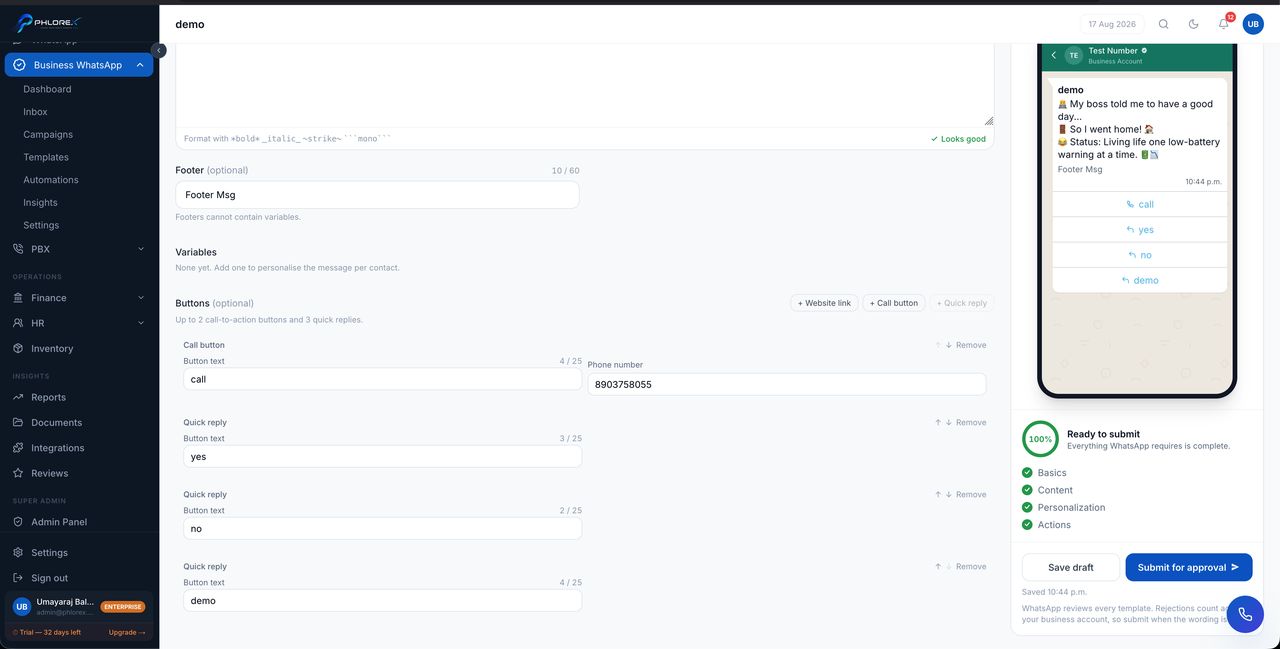Image resolution: width=1280 pixels, height=649 pixels.
Task: Click the Actions checklist item
Action: click(x=1047, y=525)
